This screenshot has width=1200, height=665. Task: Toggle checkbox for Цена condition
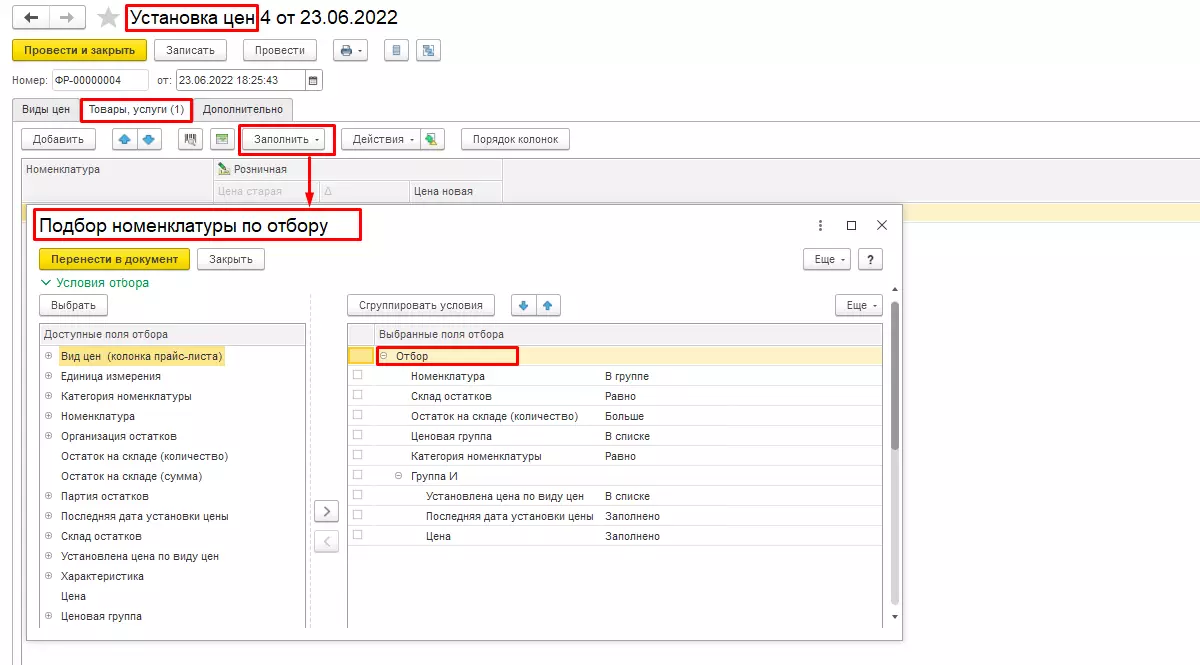(357, 535)
